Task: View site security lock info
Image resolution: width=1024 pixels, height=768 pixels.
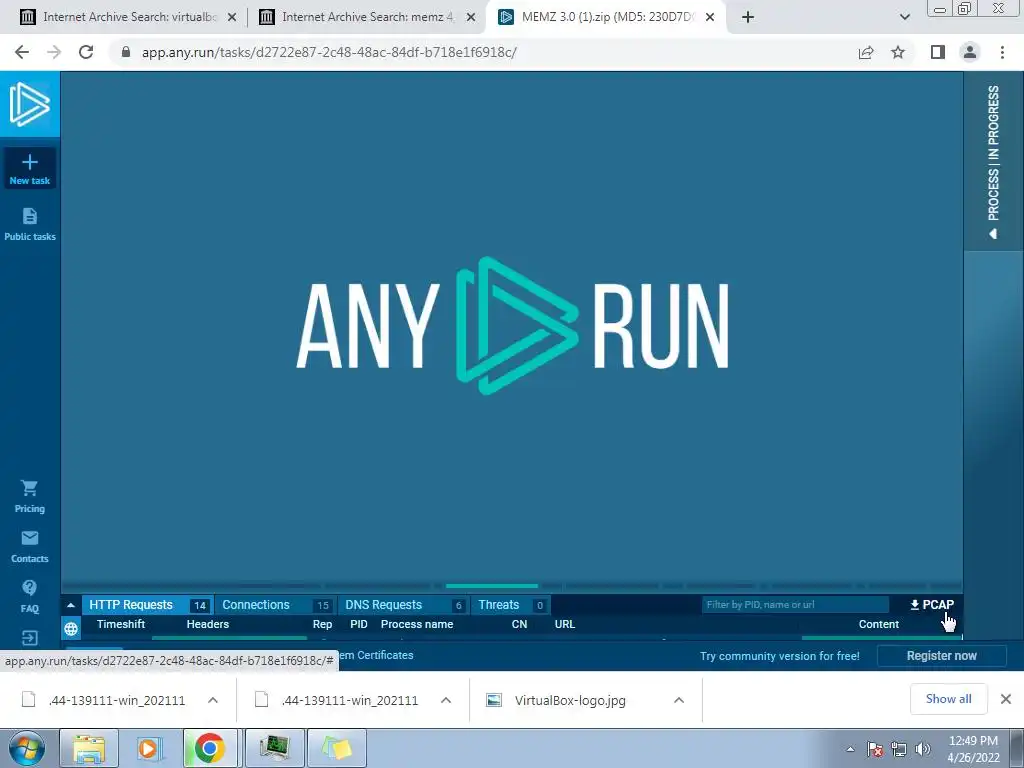Action: point(126,52)
